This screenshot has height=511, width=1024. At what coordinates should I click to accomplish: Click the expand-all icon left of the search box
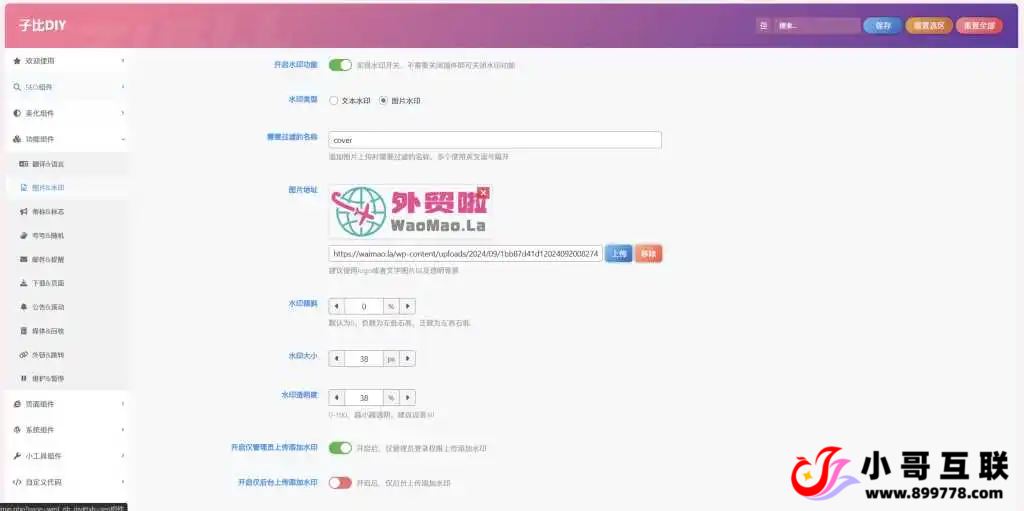pos(765,26)
